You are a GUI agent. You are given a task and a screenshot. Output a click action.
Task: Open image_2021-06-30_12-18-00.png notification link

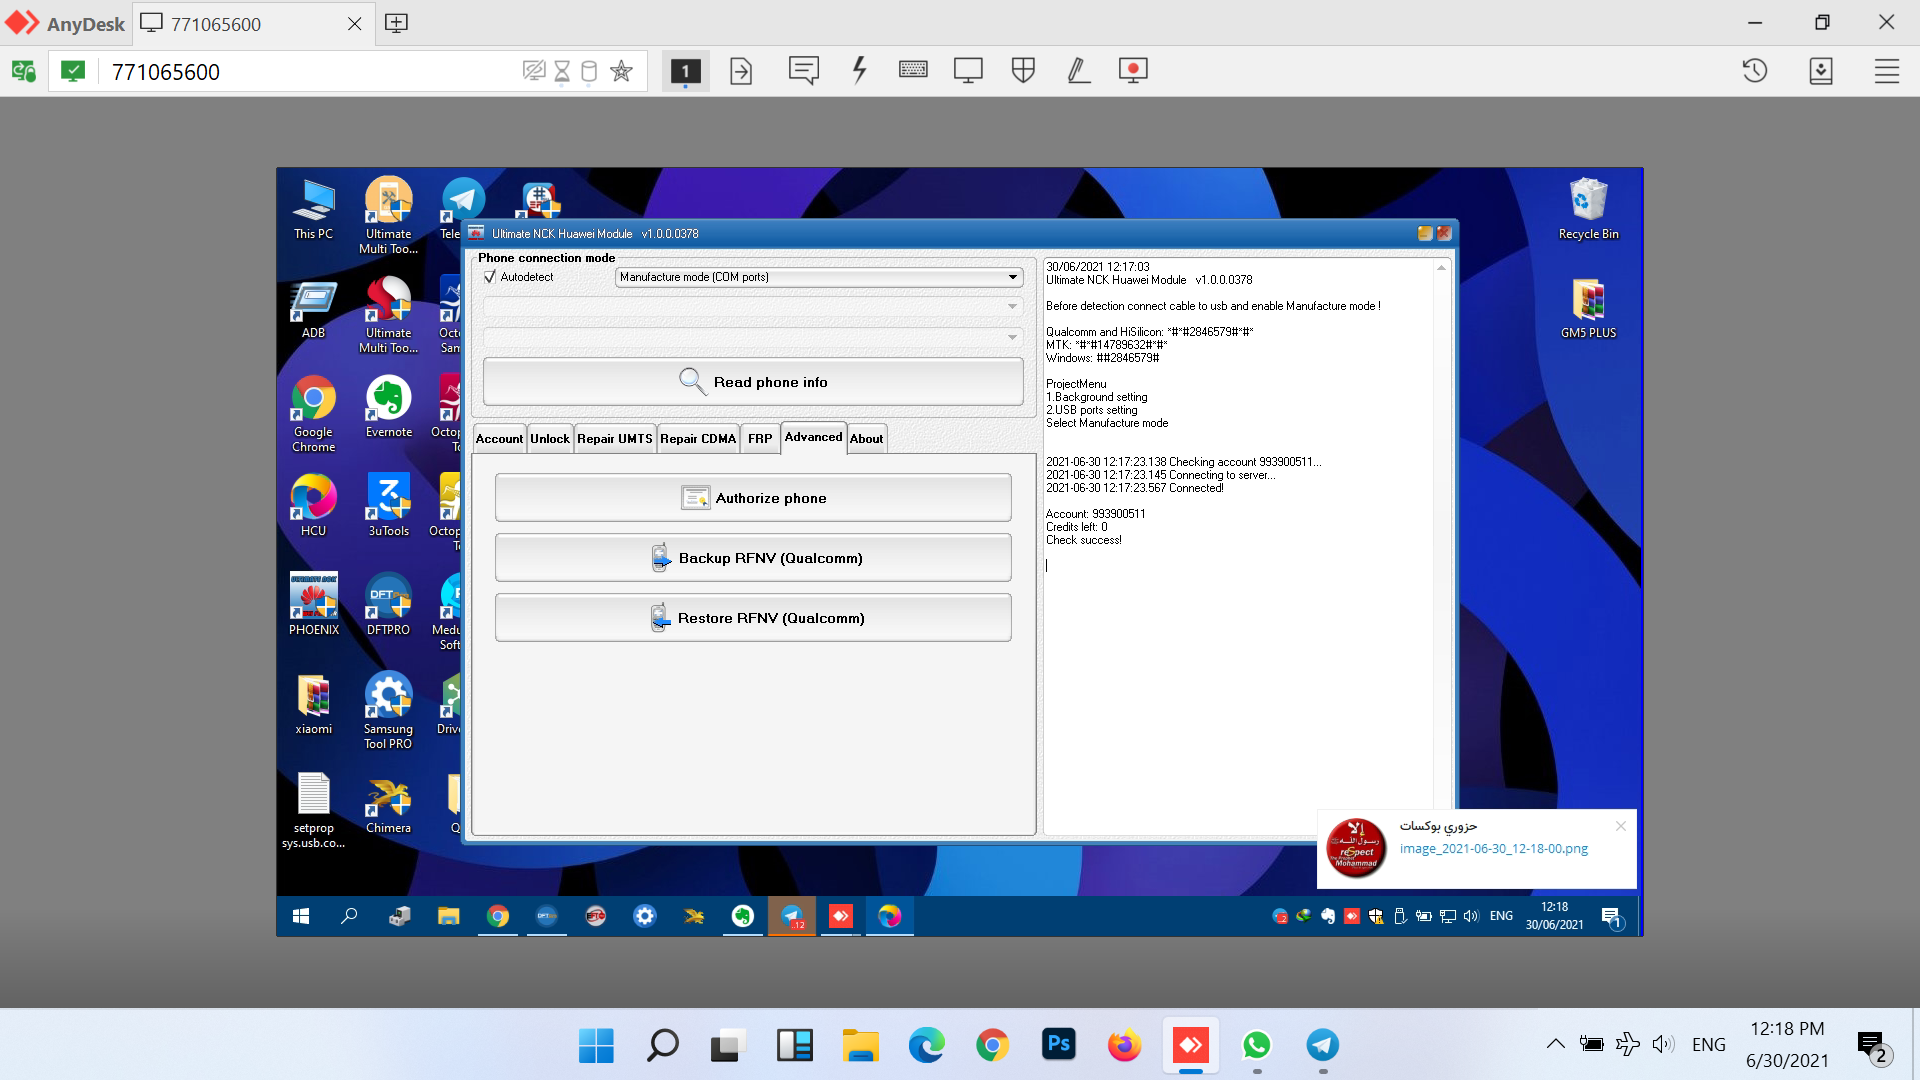click(1493, 849)
